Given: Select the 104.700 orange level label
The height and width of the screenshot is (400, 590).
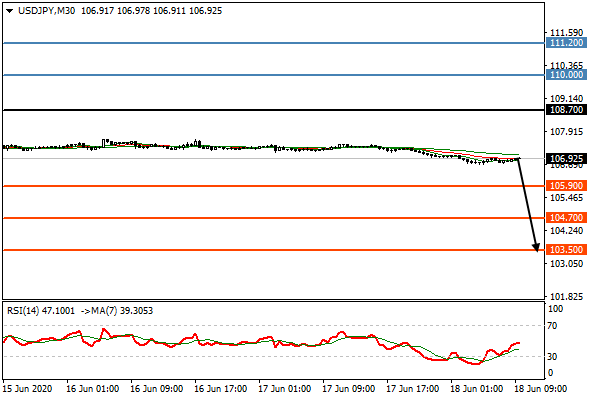Looking at the screenshot, I should pos(566,217).
